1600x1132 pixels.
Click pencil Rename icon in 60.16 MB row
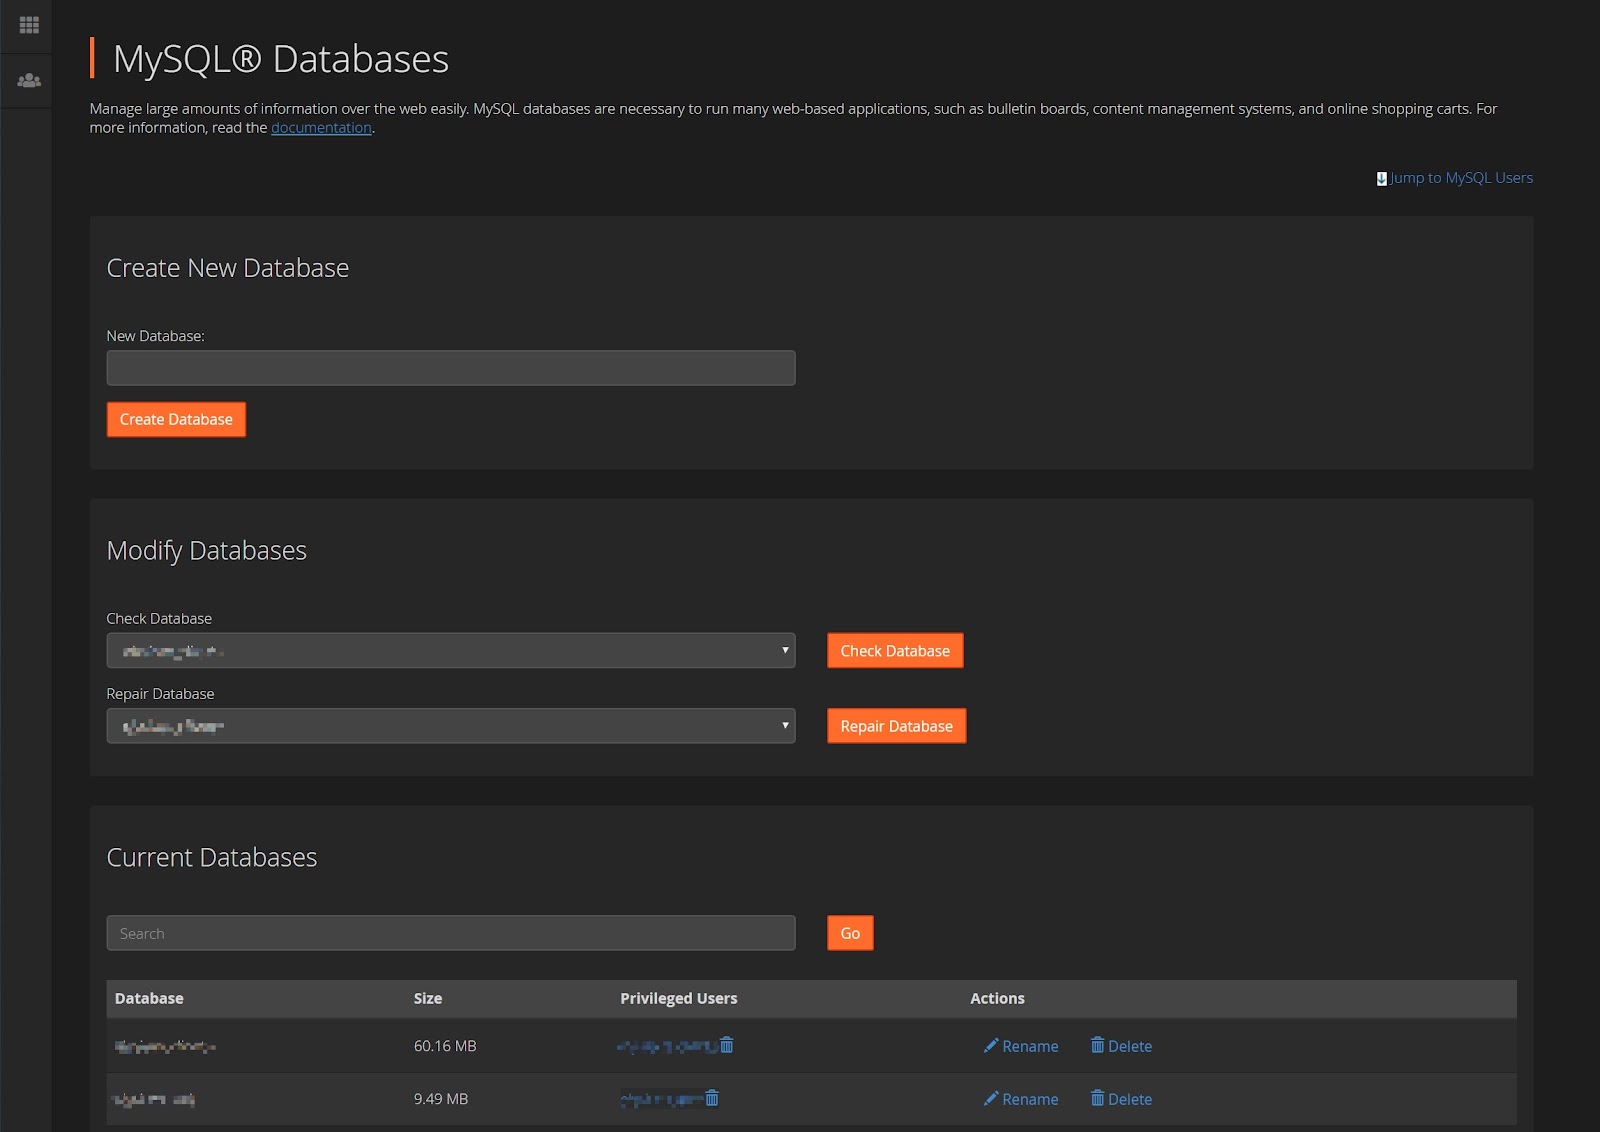(991, 1045)
